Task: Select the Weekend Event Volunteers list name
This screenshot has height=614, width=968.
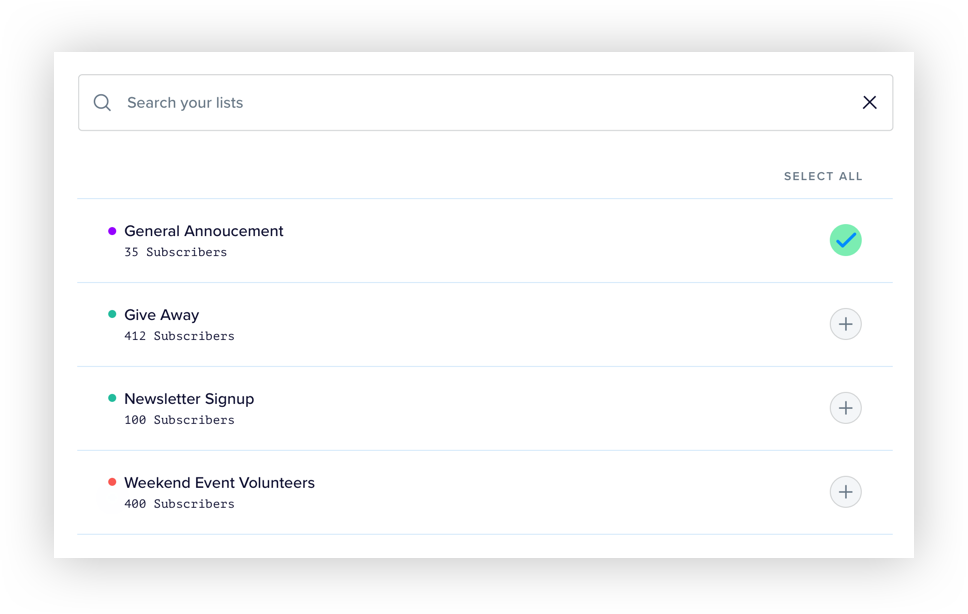Action: pos(219,483)
